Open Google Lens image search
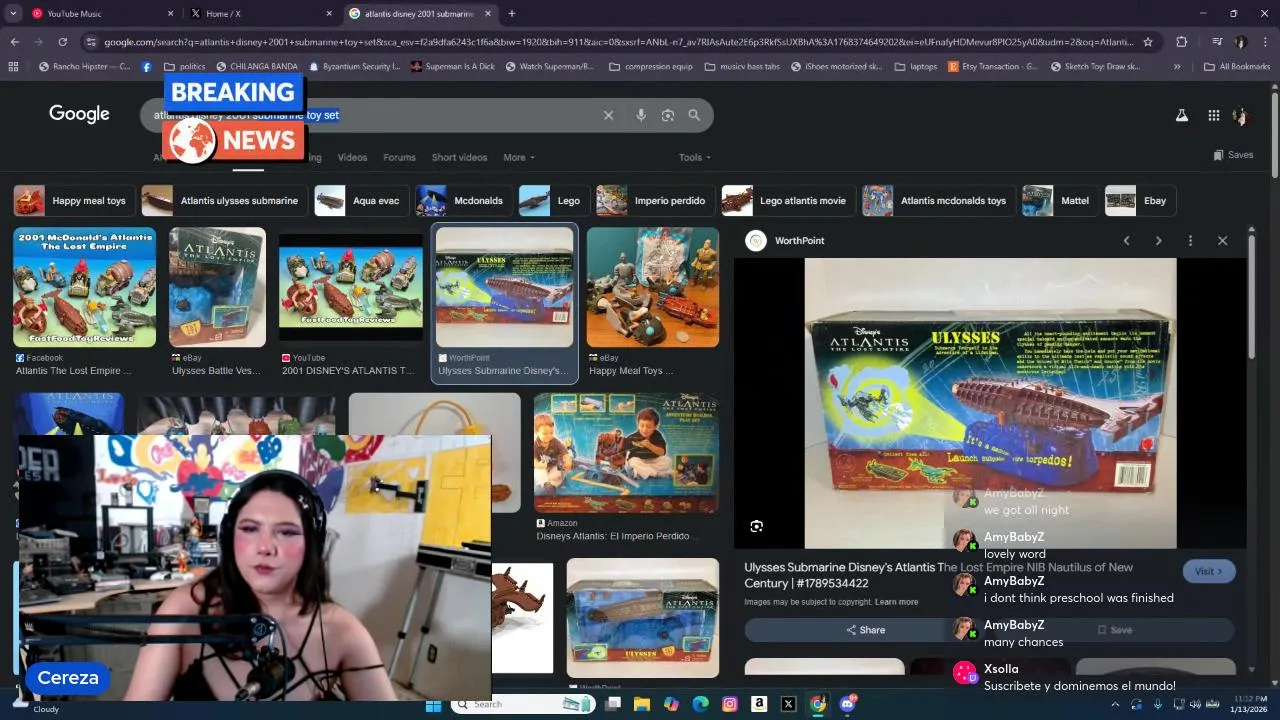 pos(668,115)
